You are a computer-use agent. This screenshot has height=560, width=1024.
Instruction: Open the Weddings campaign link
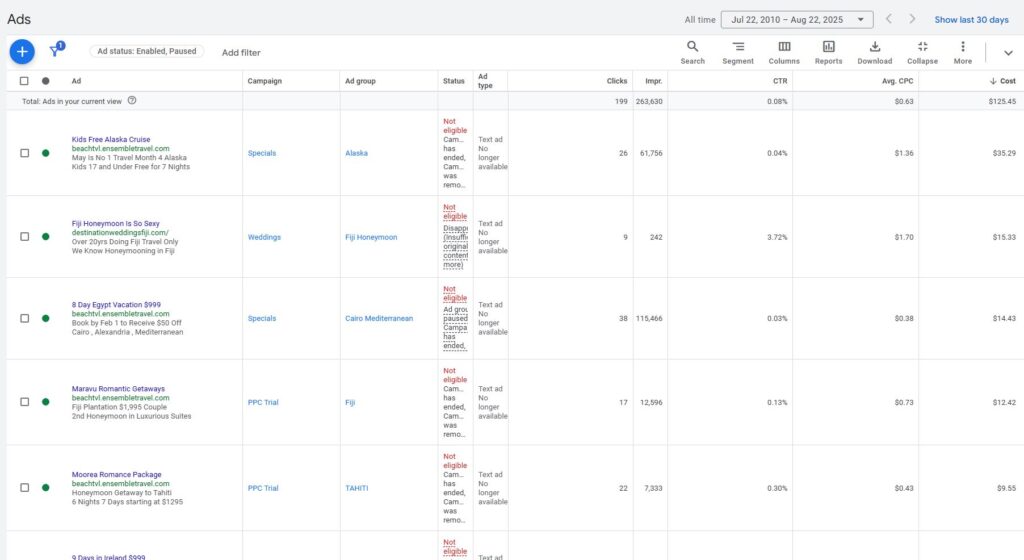point(264,237)
